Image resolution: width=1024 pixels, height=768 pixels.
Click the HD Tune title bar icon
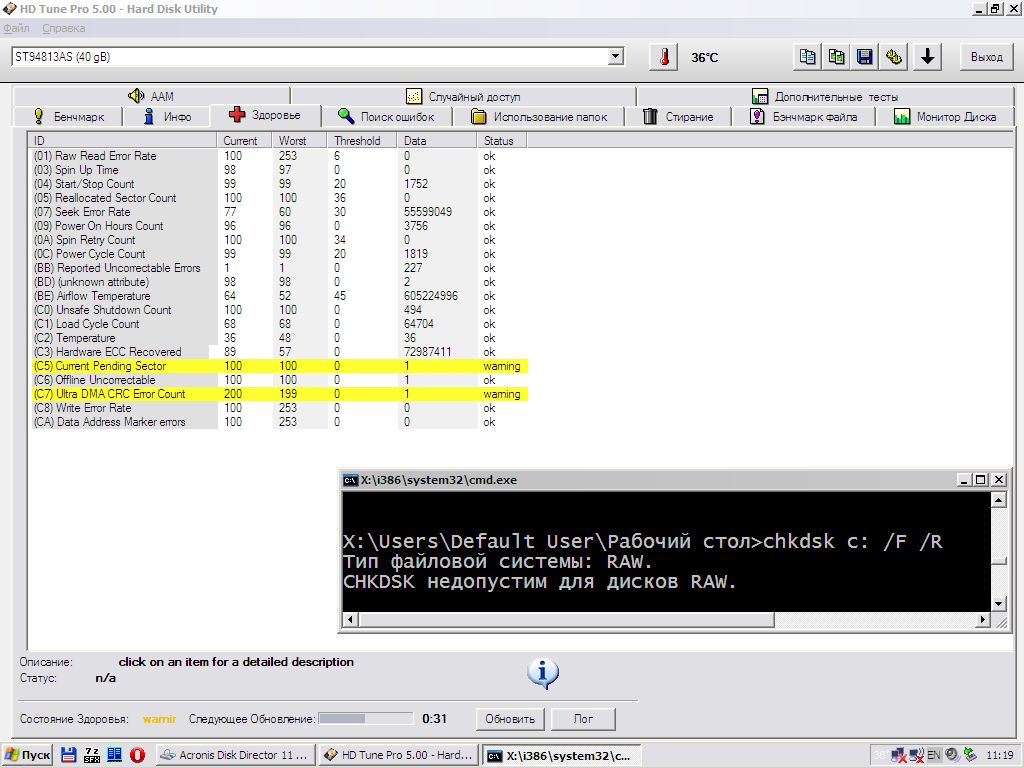(9, 8)
